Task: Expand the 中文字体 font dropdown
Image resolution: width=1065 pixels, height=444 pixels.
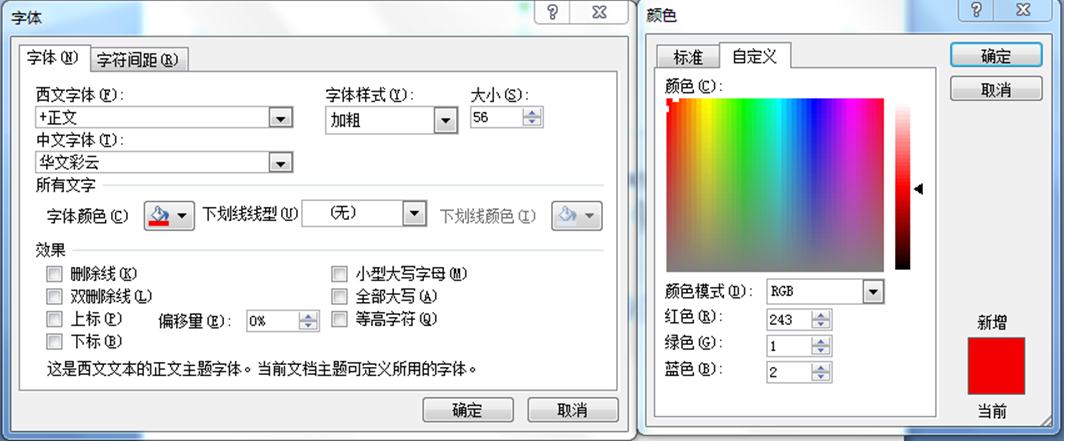Action: 280,163
